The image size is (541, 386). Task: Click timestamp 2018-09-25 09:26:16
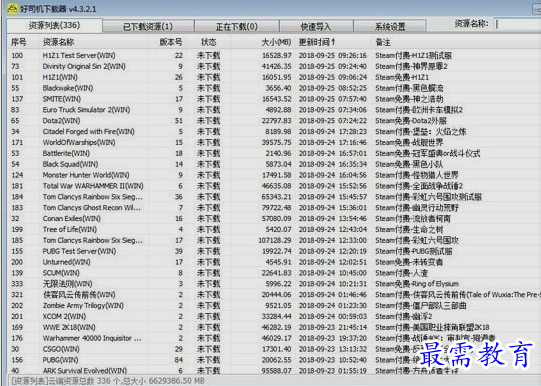[333, 55]
